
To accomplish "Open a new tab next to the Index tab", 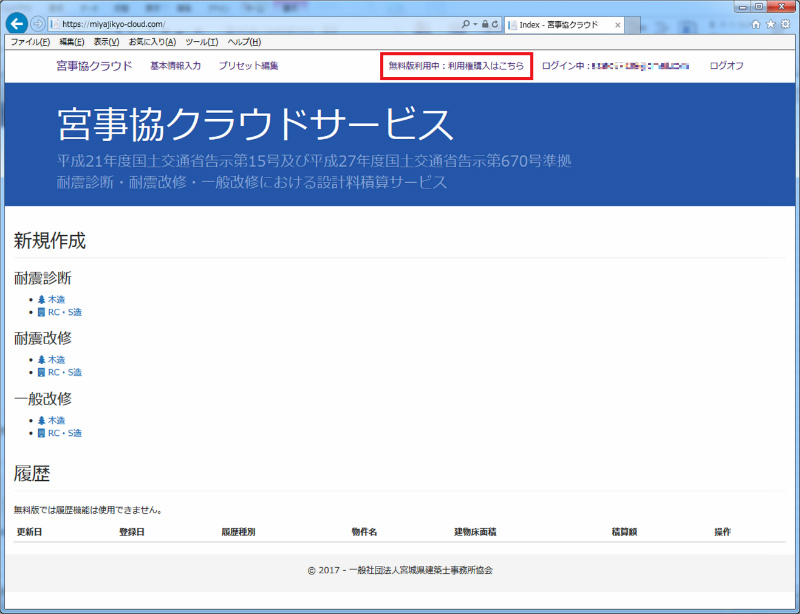I will click(x=633, y=24).
